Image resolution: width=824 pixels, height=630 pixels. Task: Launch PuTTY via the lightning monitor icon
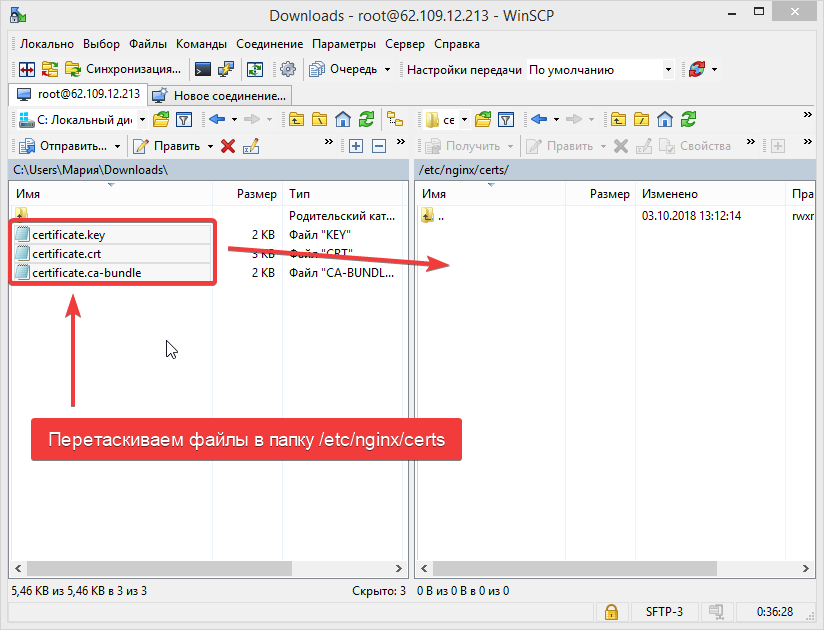(x=226, y=69)
